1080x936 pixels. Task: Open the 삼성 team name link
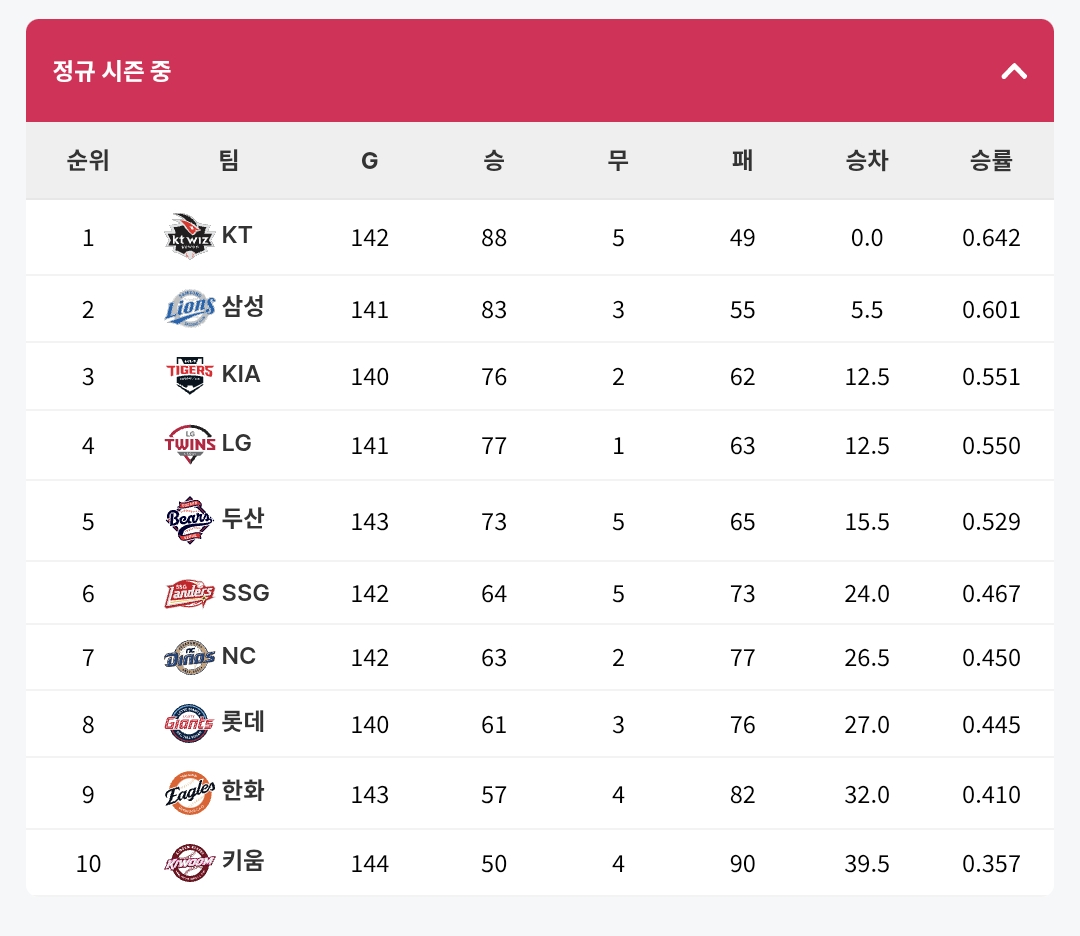(243, 306)
